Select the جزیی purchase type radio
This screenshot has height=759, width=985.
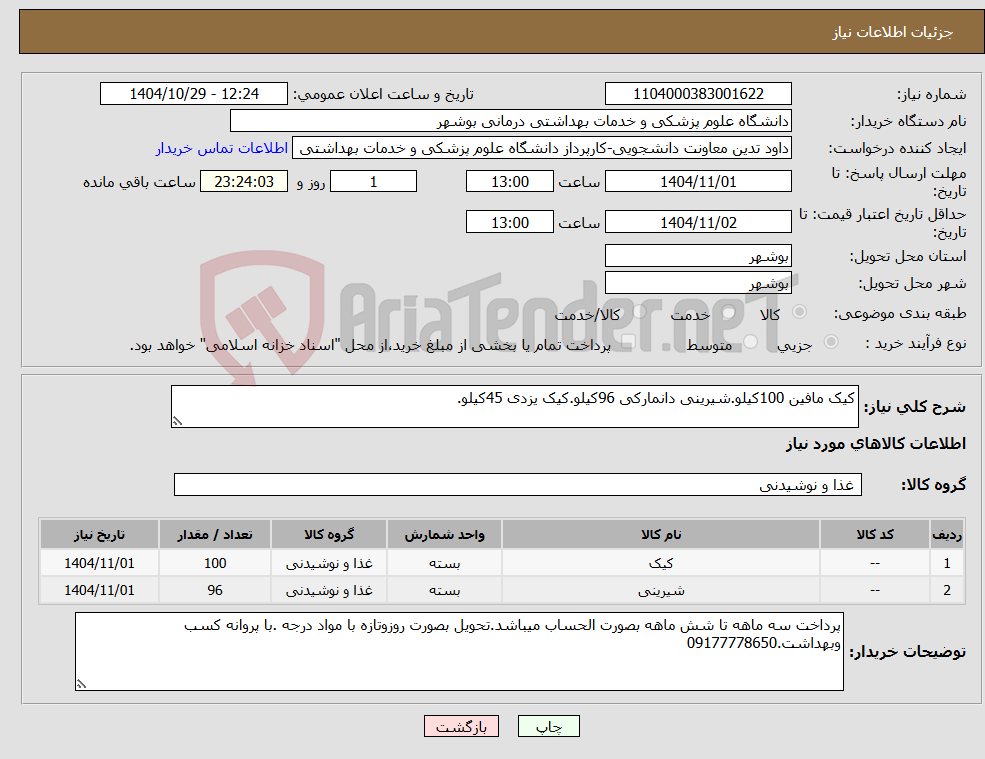pos(830,341)
